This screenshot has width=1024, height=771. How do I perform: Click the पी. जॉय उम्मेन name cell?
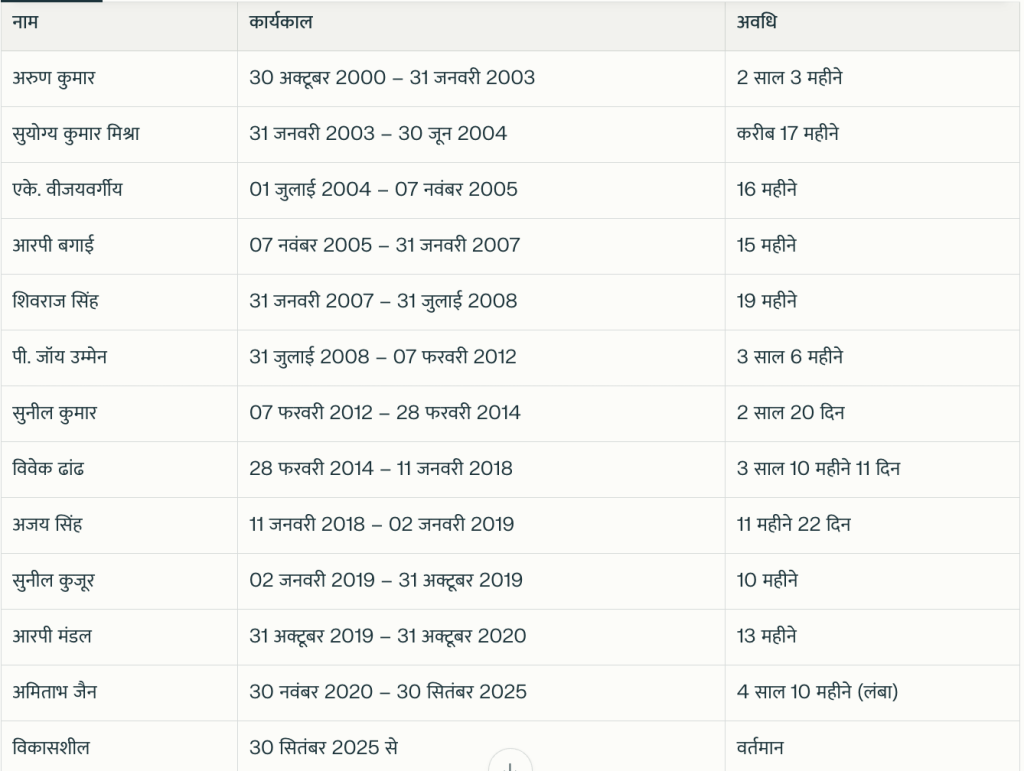[x=60, y=358]
